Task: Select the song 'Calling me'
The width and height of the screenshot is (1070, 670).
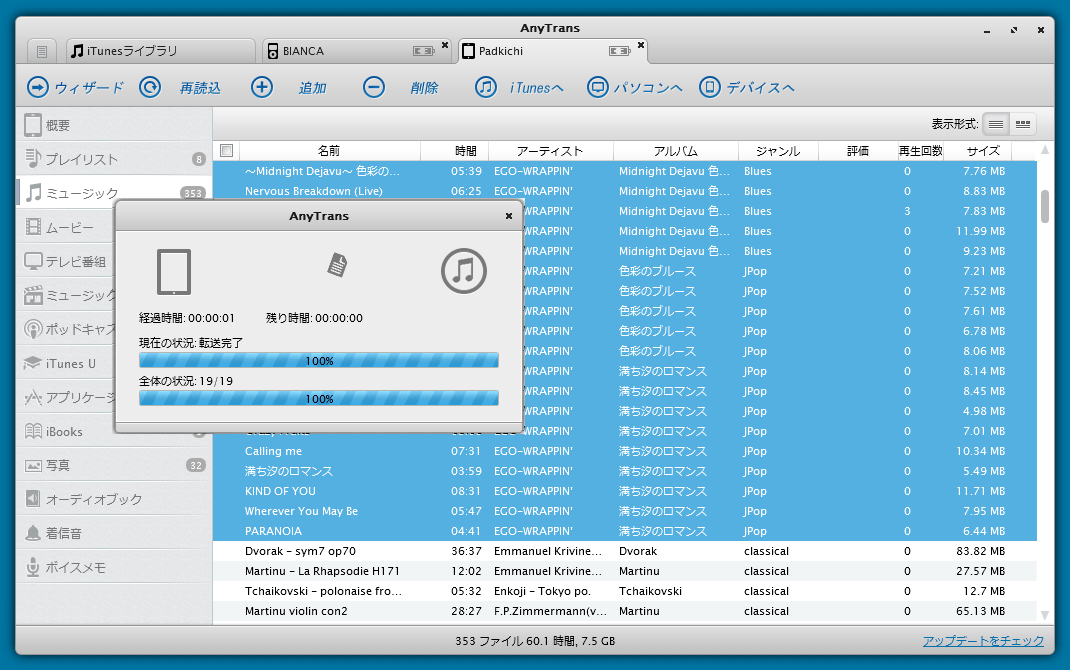Action: (624, 451)
